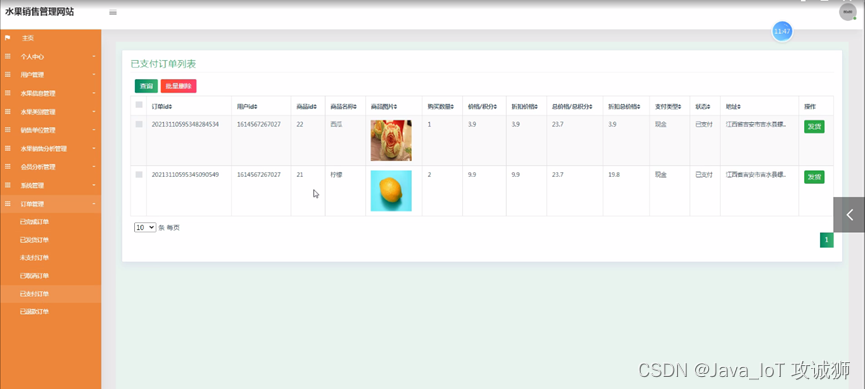Click the list icon beside 会员分析管理
This screenshot has width=865, height=389.
coord(7,167)
